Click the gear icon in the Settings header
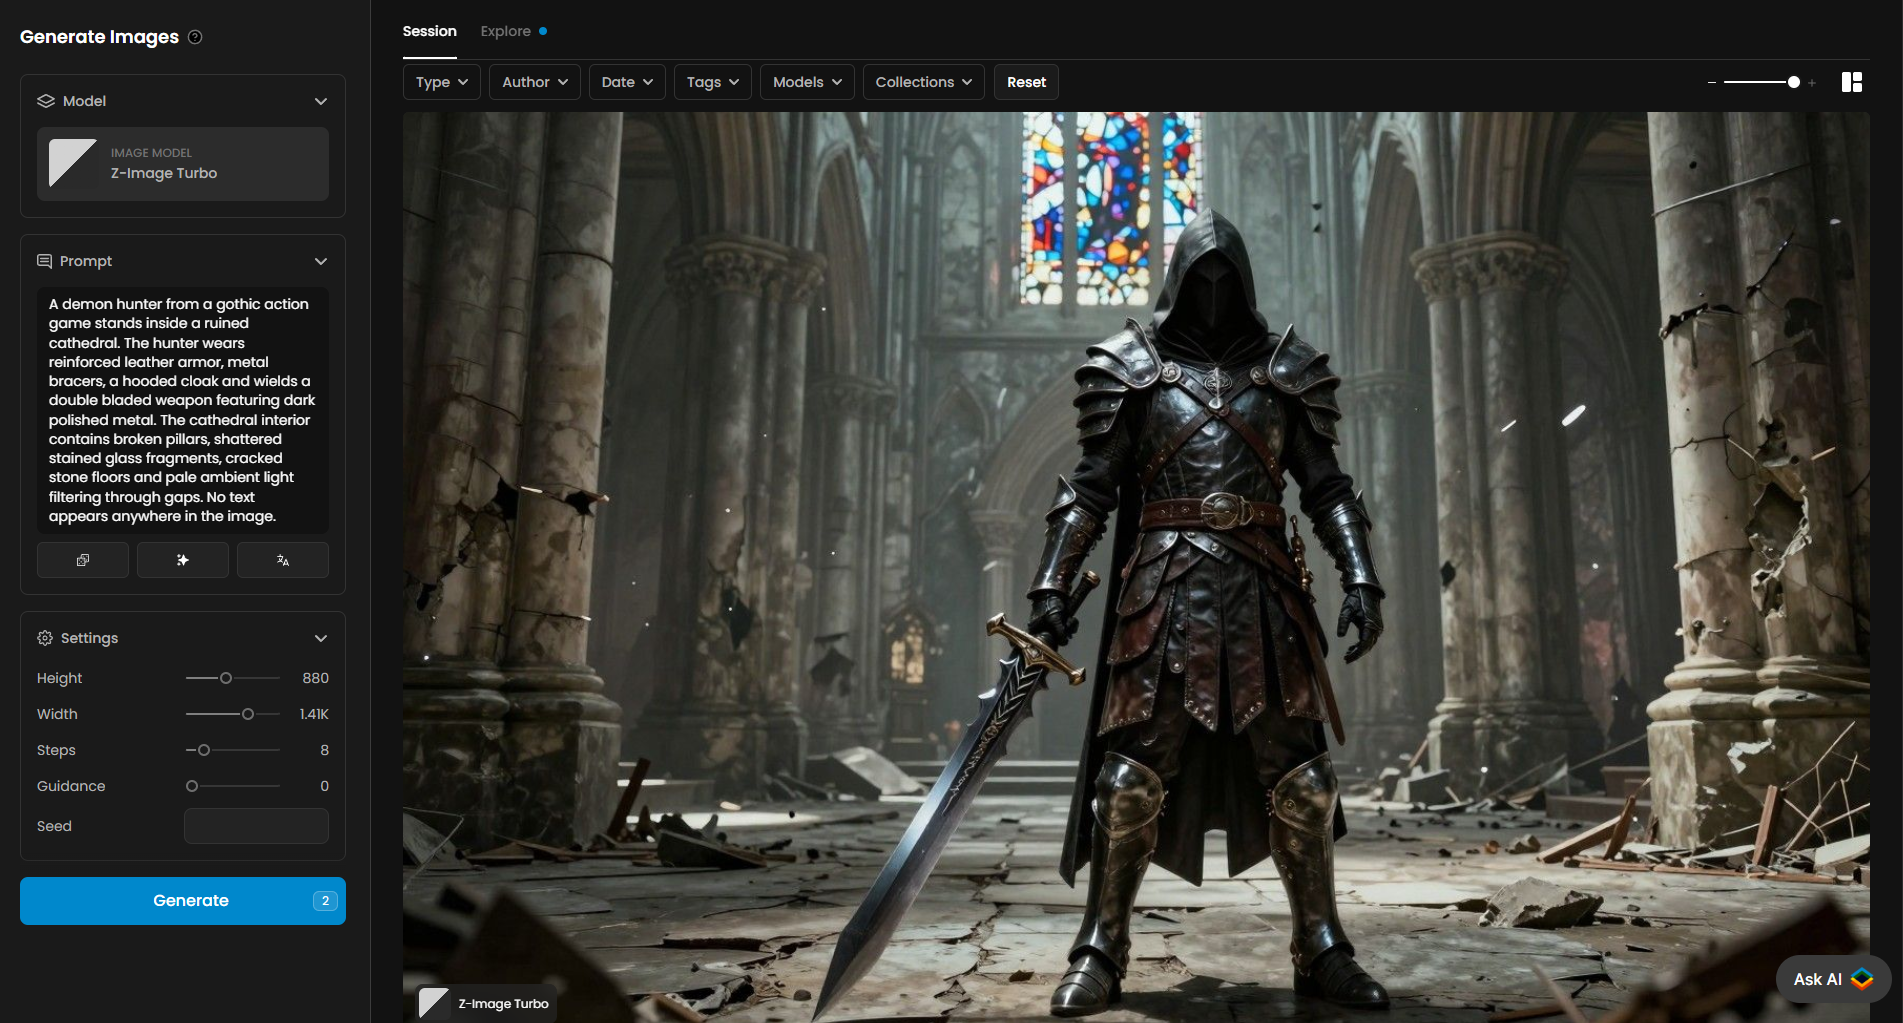The height and width of the screenshot is (1023, 1903). (x=45, y=638)
